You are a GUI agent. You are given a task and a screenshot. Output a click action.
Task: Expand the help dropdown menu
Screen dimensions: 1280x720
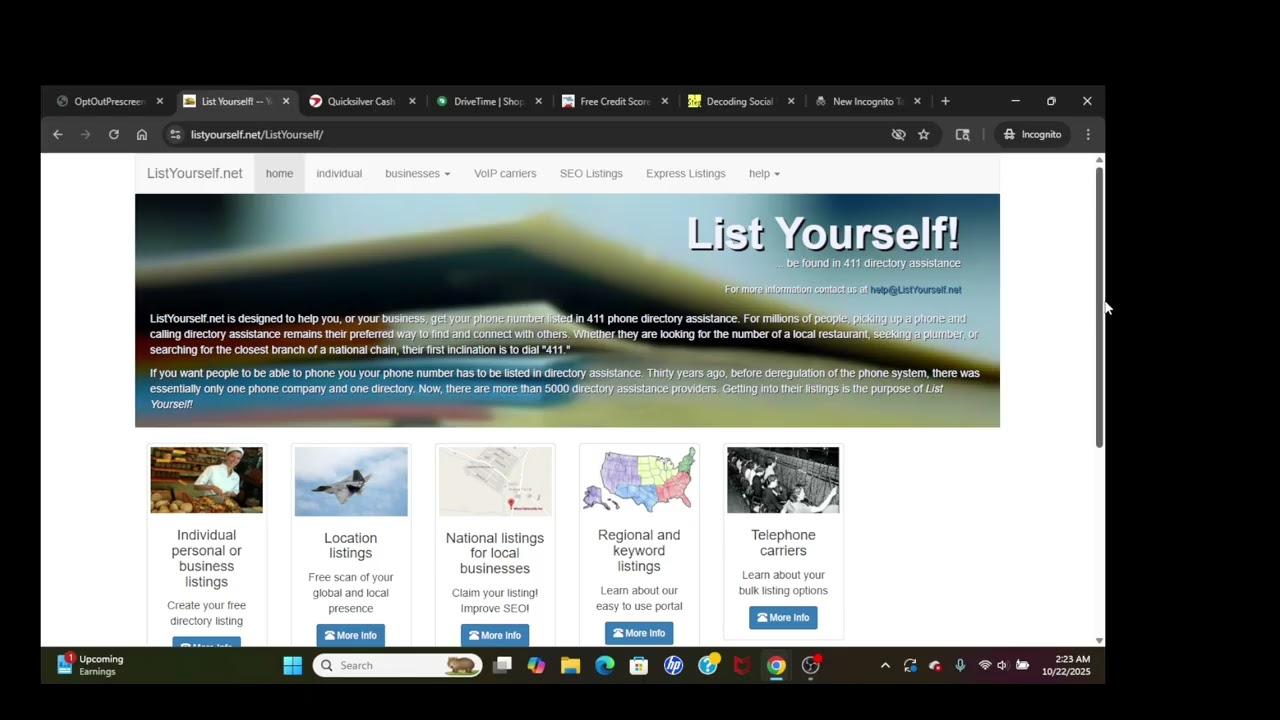[764, 173]
